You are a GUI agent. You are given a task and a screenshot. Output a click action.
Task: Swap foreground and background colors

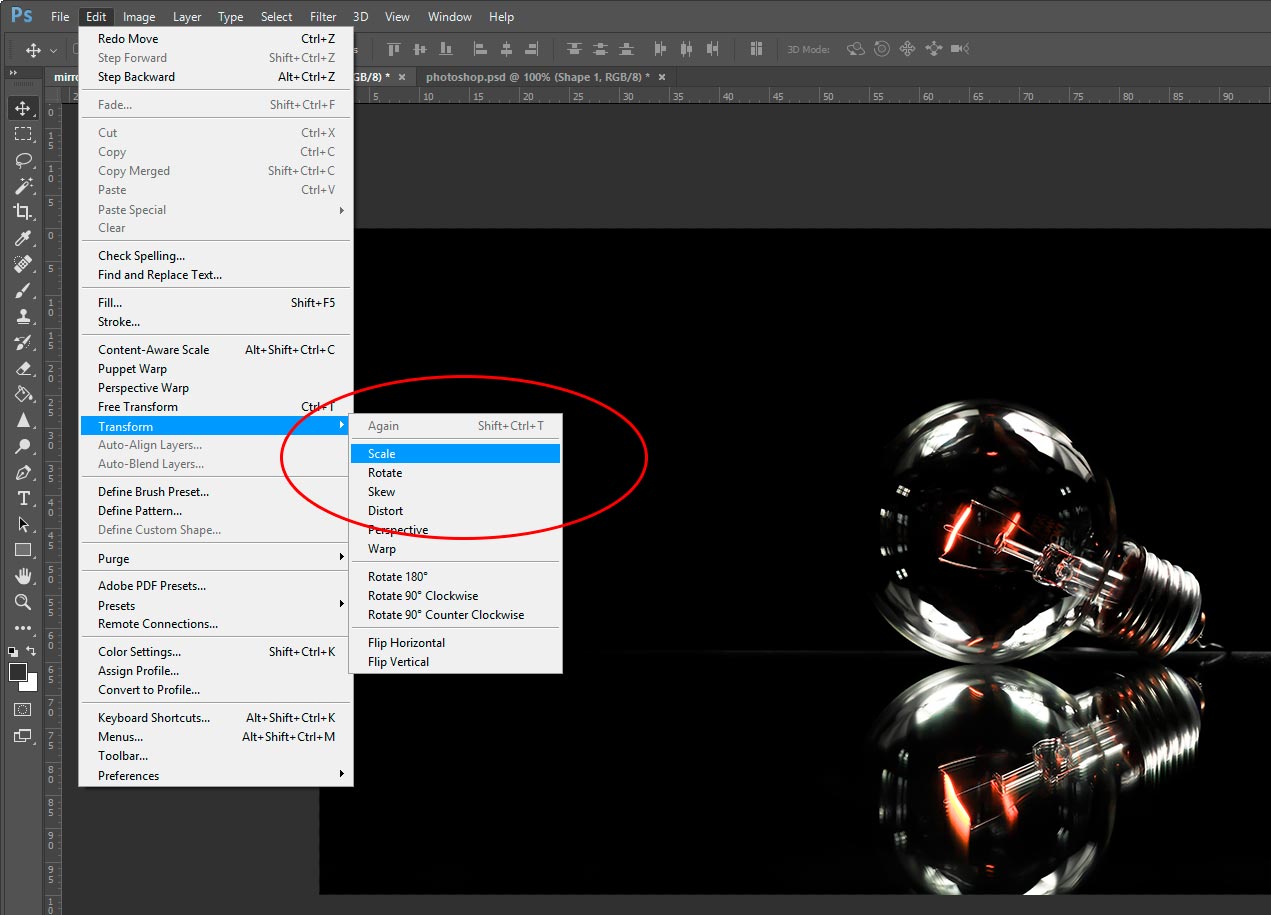pos(32,652)
